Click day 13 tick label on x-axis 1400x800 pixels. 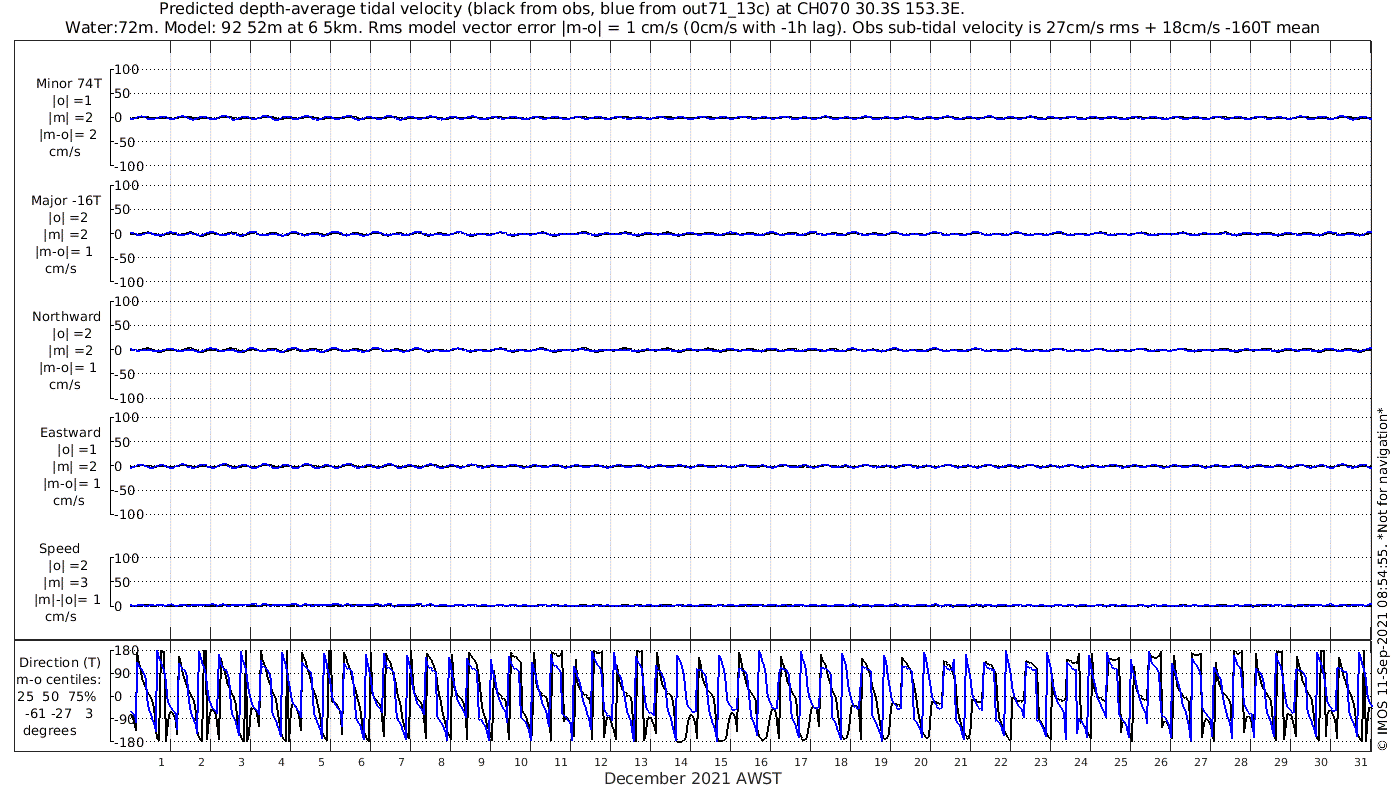coord(641,762)
